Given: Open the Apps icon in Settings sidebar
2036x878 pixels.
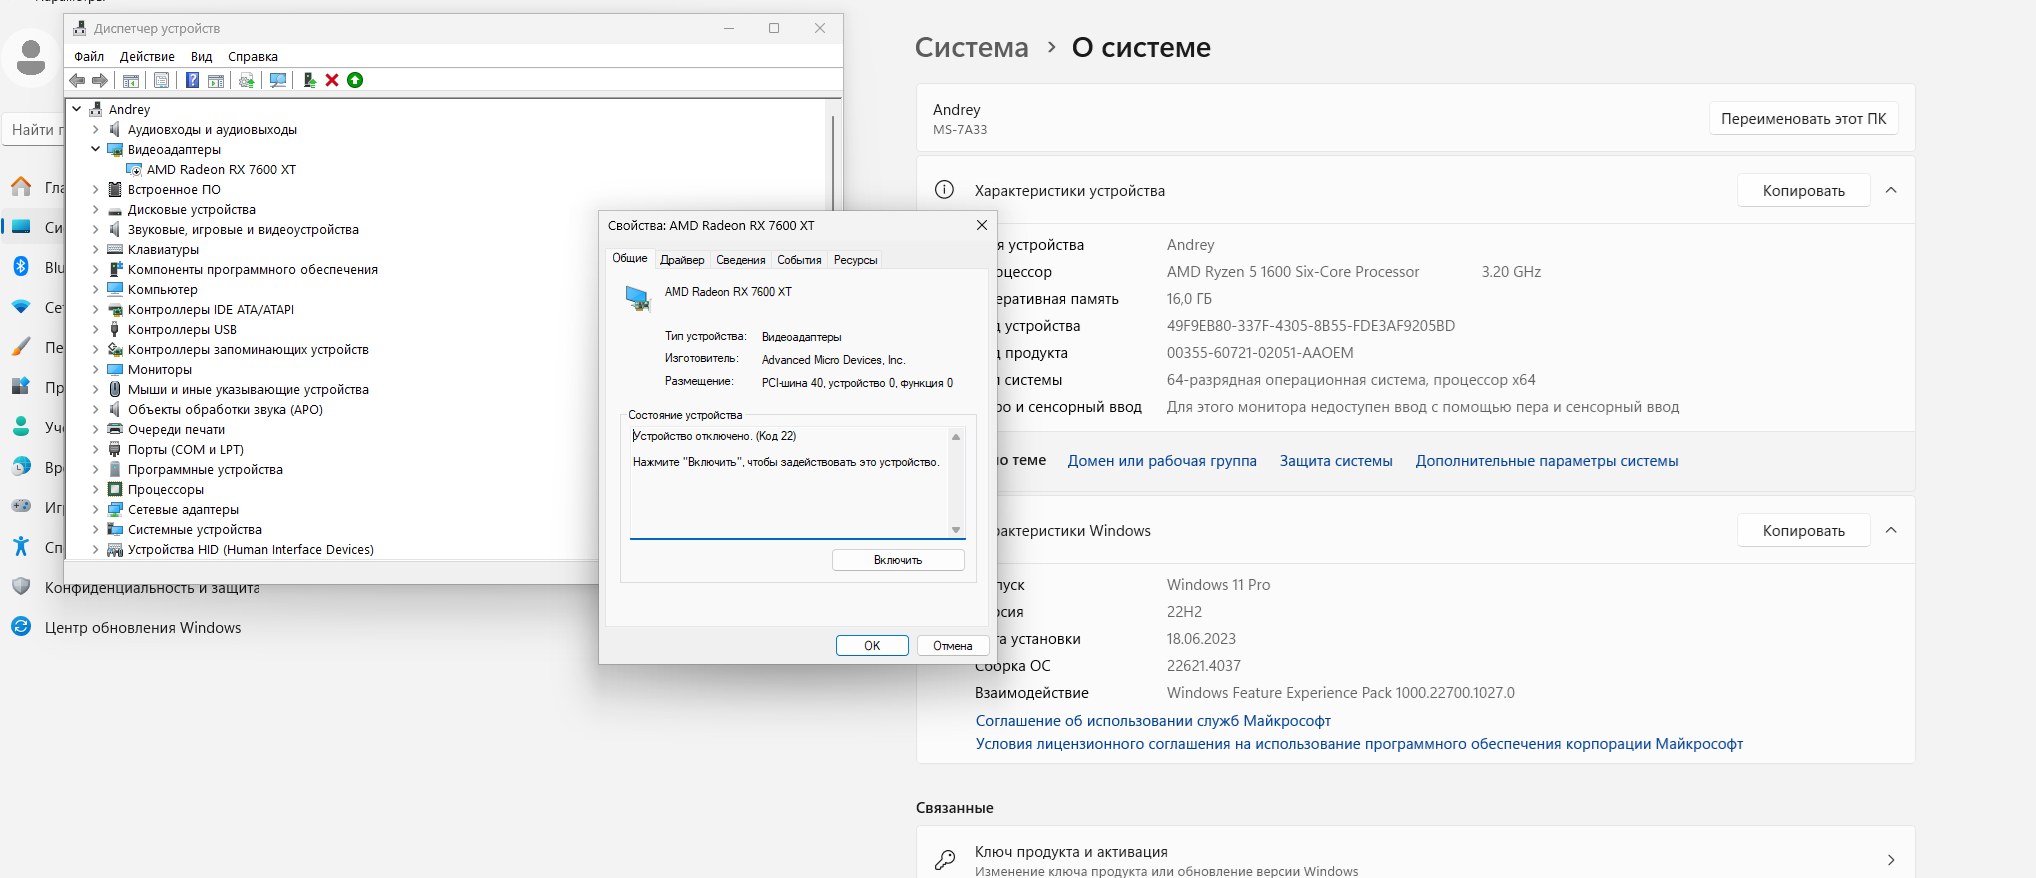Looking at the screenshot, I should (21, 387).
